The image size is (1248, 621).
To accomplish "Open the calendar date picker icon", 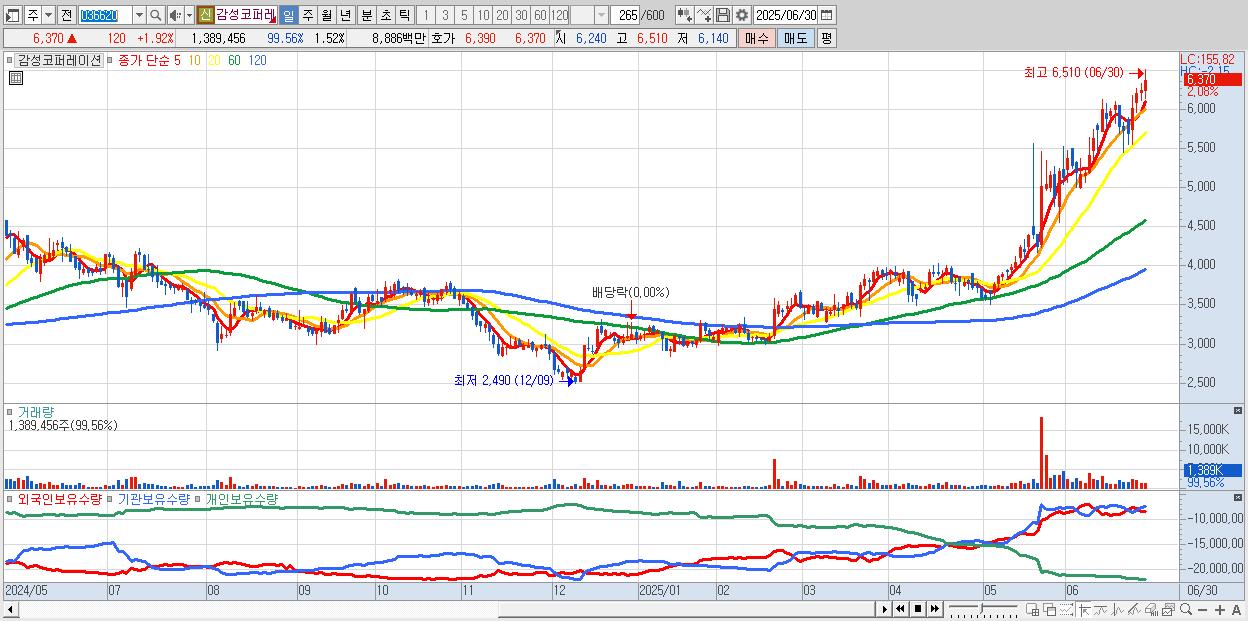I will [827, 15].
